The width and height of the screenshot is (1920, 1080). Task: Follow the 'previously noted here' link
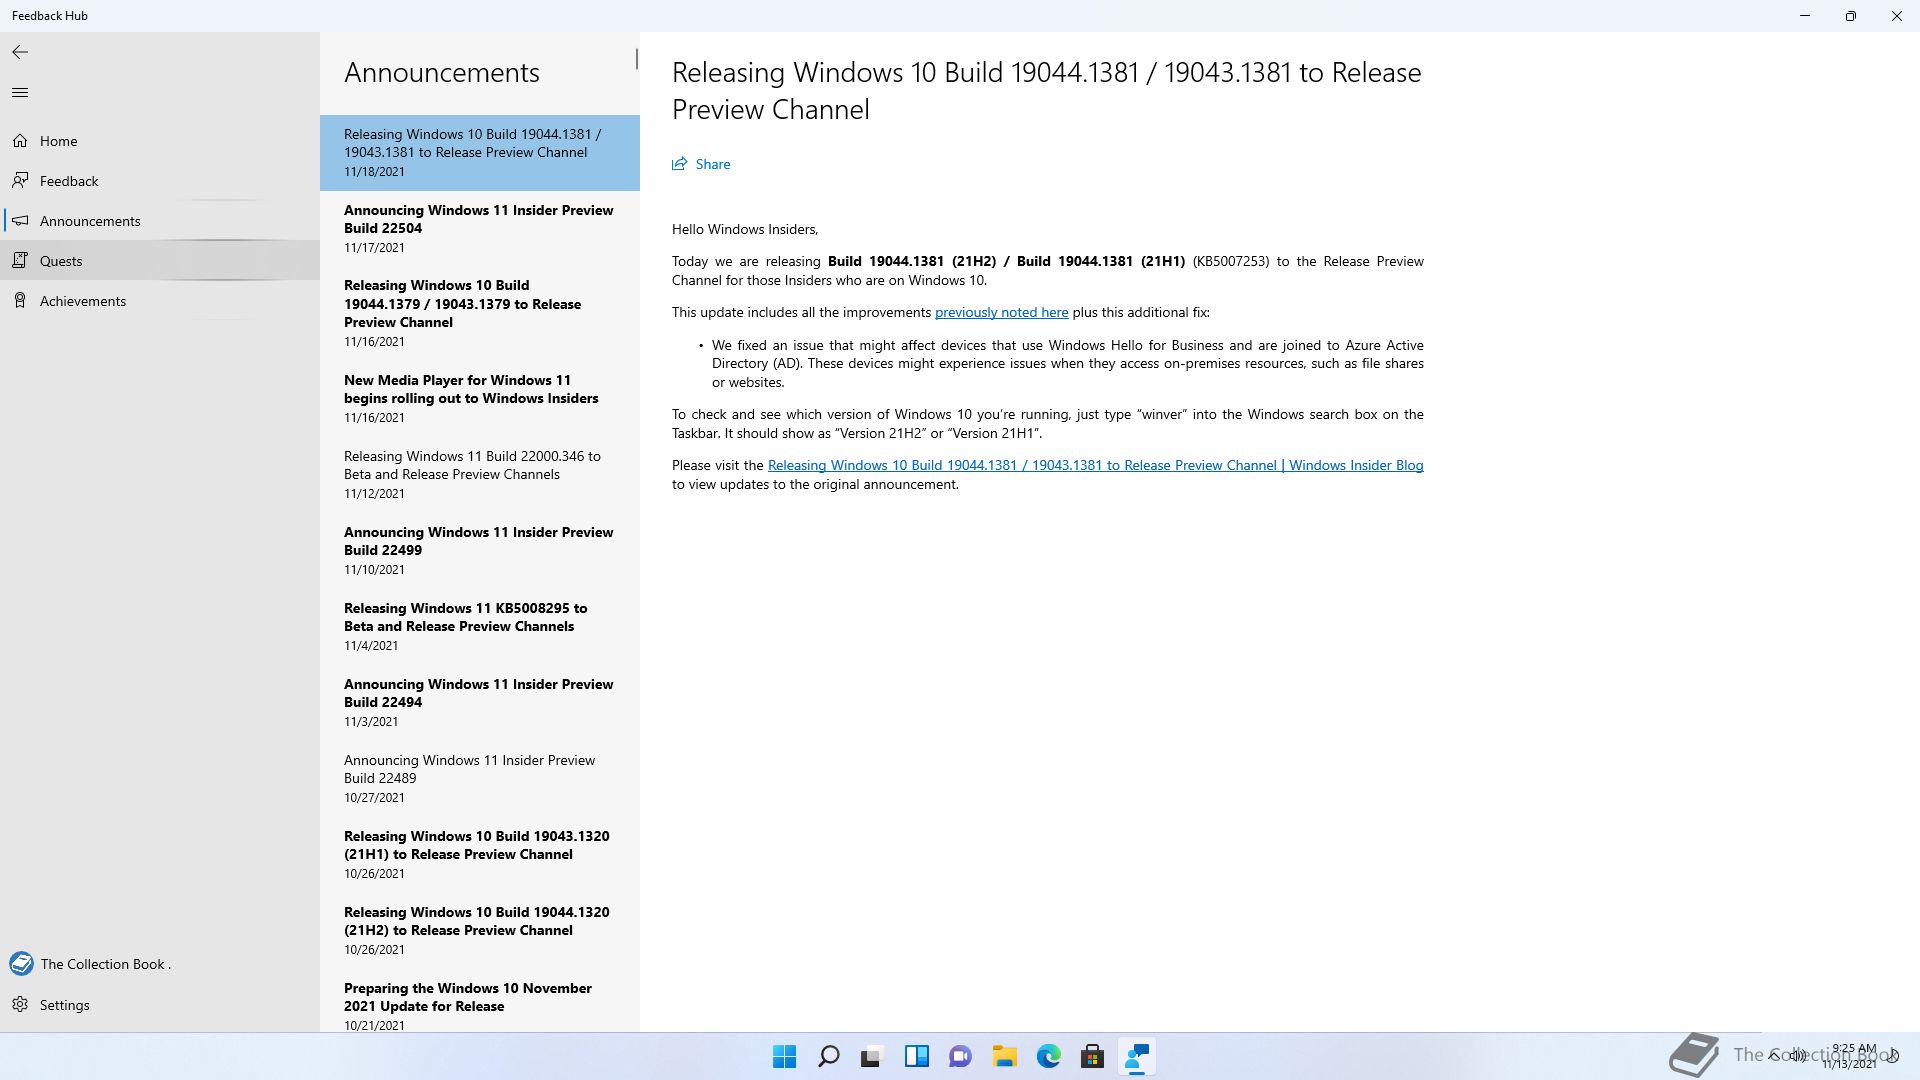(1001, 312)
